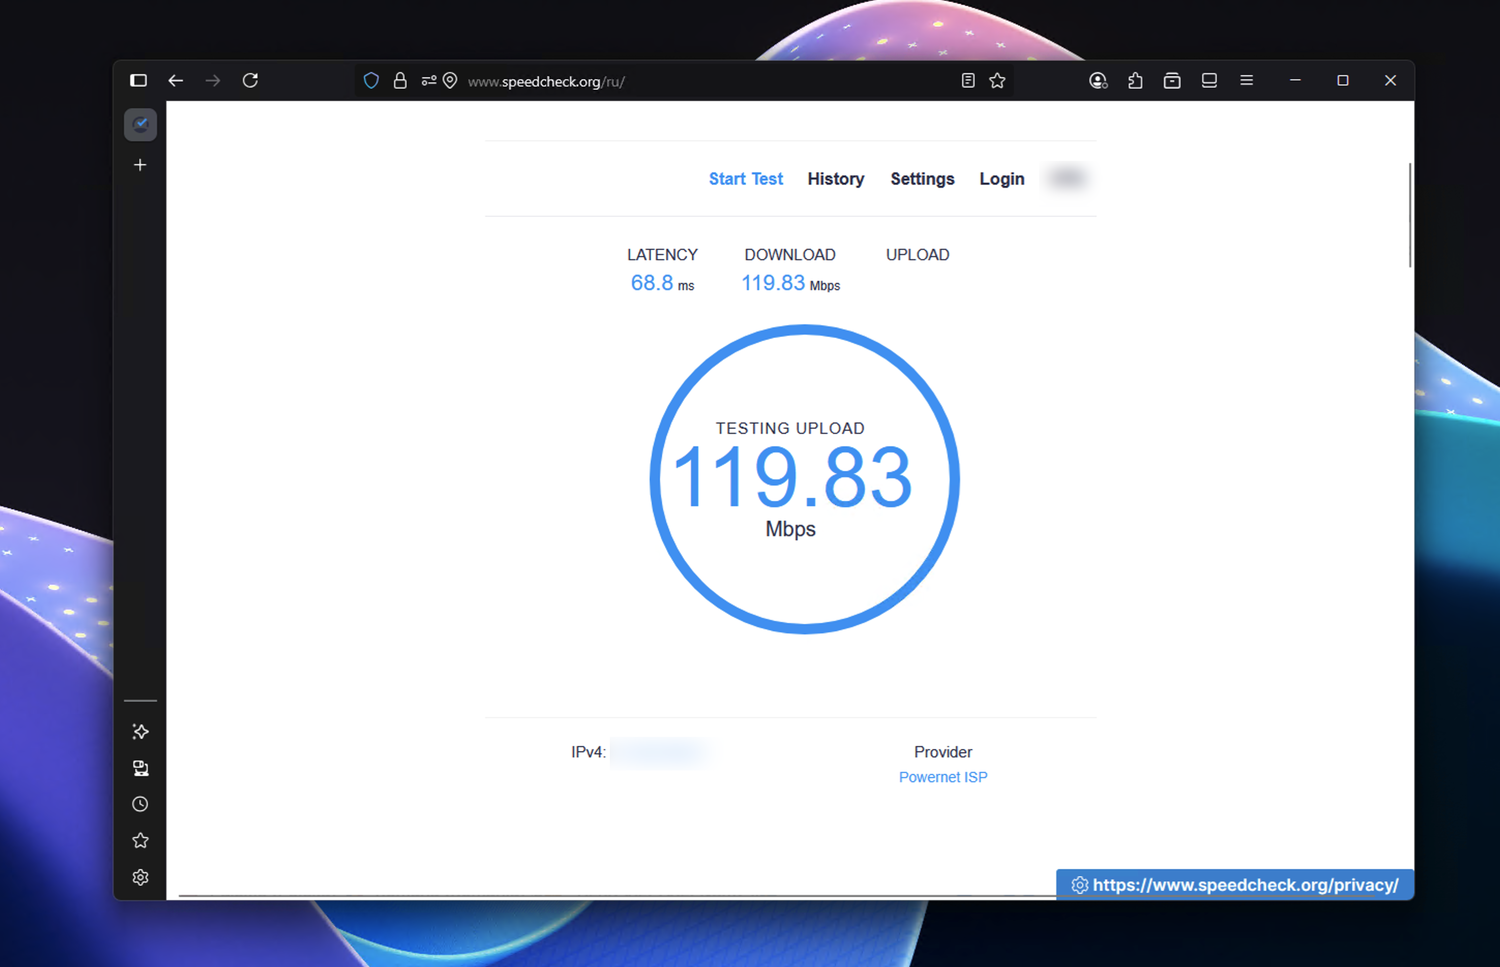1500x967 pixels.
Task: Minimize the browser window
Action: click(x=1295, y=81)
